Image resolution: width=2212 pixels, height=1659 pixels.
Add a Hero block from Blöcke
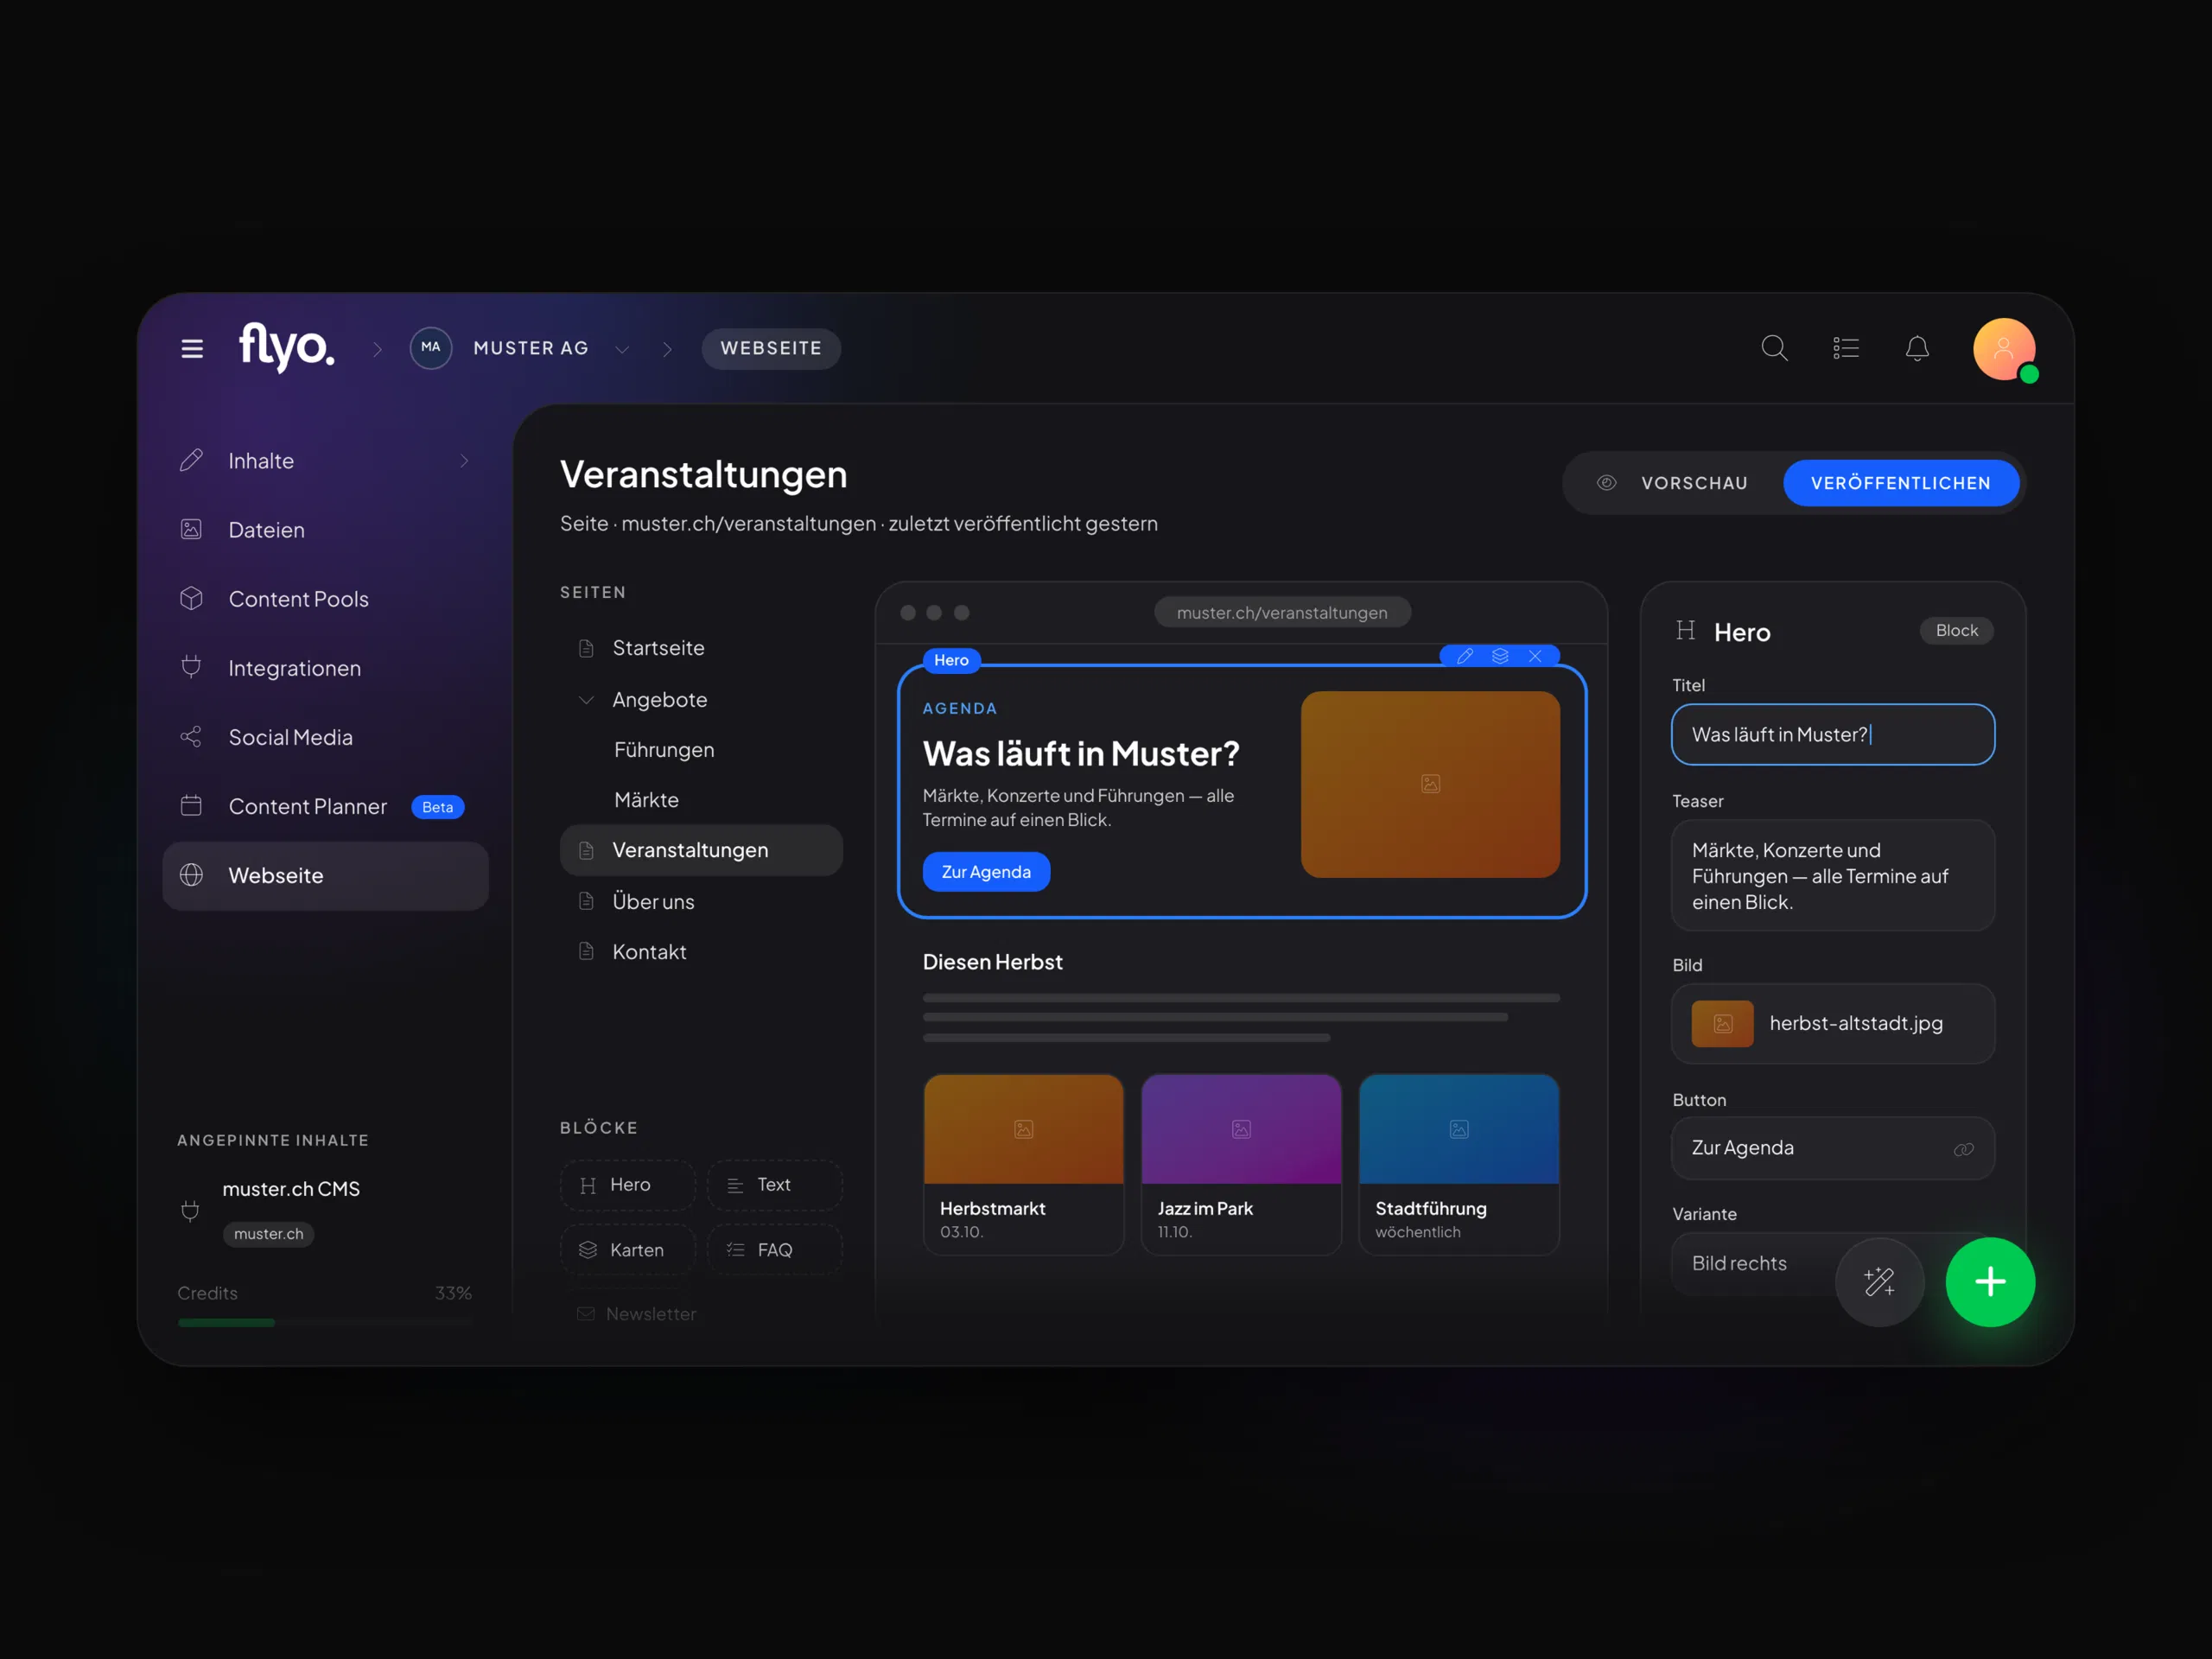(x=627, y=1185)
